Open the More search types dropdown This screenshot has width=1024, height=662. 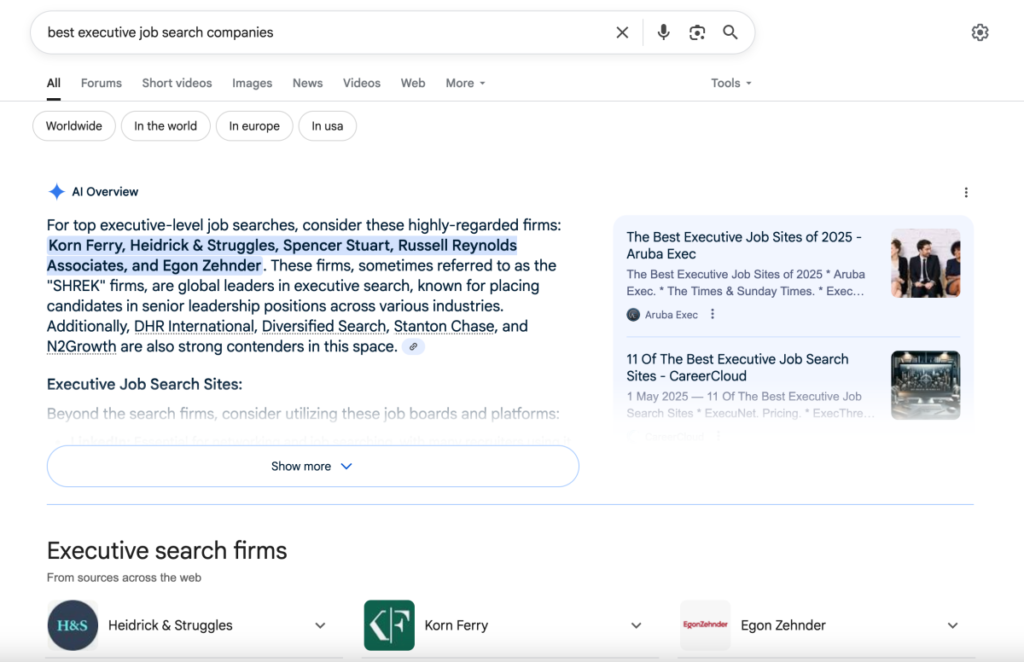coord(465,83)
